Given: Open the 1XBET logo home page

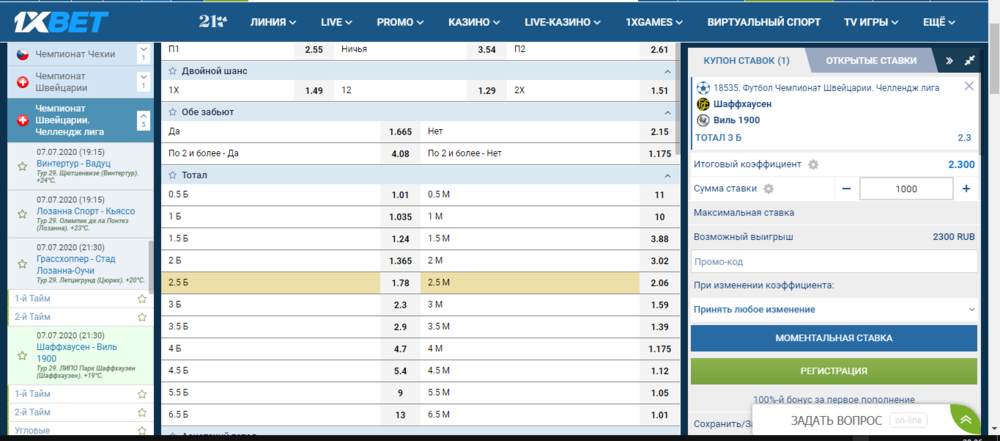Looking at the screenshot, I should point(61,22).
